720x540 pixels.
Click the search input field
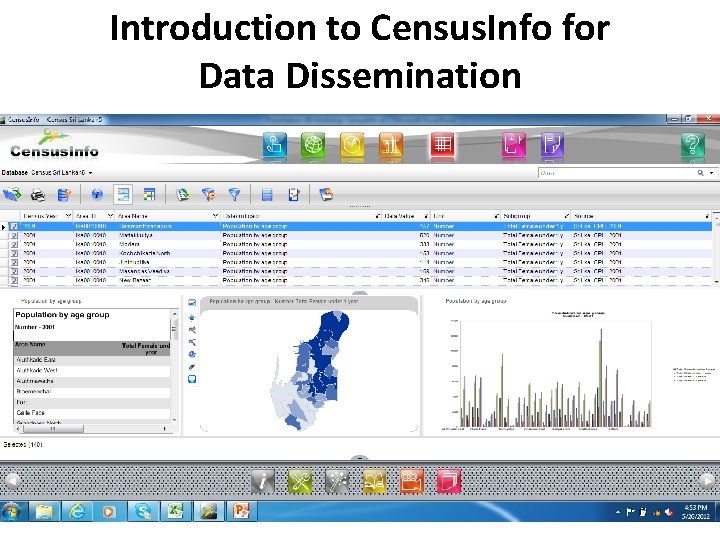pos(617,173)
